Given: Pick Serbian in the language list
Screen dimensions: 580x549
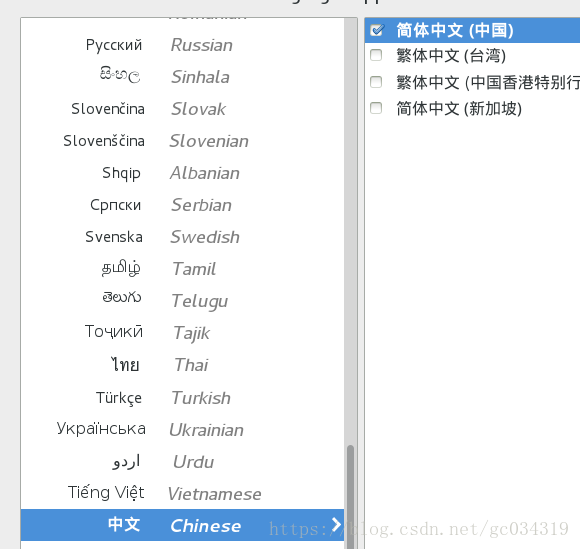Looking at the screenshot, I should 182,205.
